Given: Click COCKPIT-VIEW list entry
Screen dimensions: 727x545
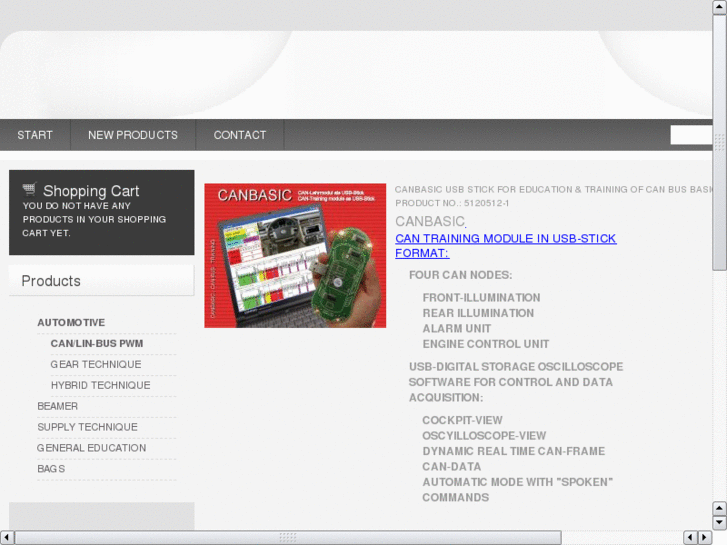Looking at the screenshot, I should pyautogui.click(x=462, y=420).
